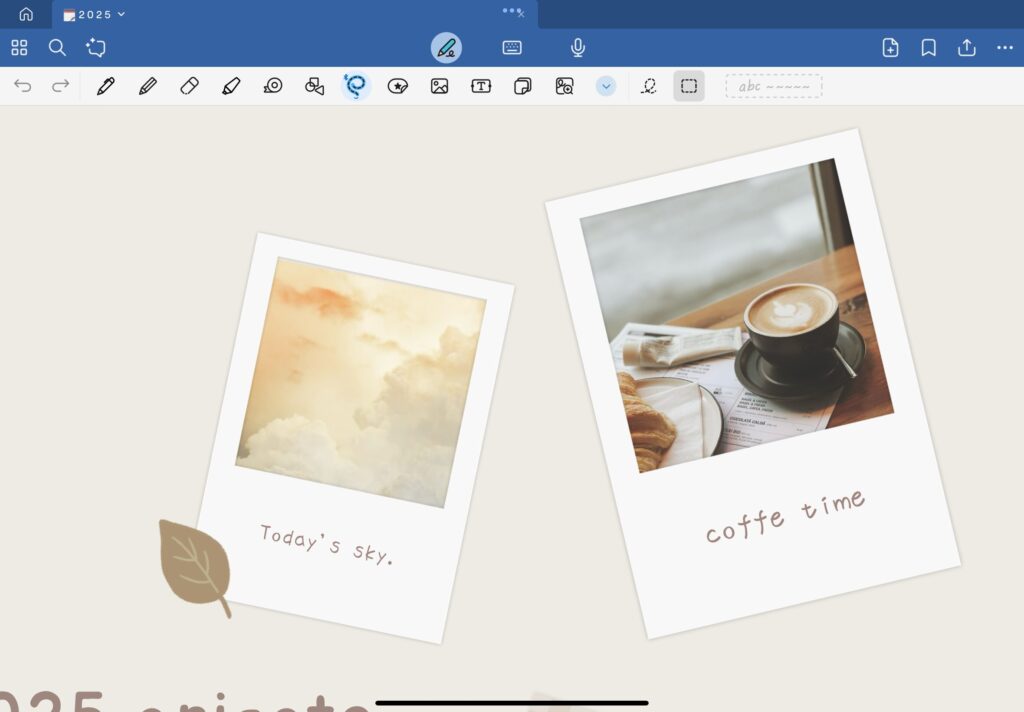Select the Lasso tool

coord(356,86)
